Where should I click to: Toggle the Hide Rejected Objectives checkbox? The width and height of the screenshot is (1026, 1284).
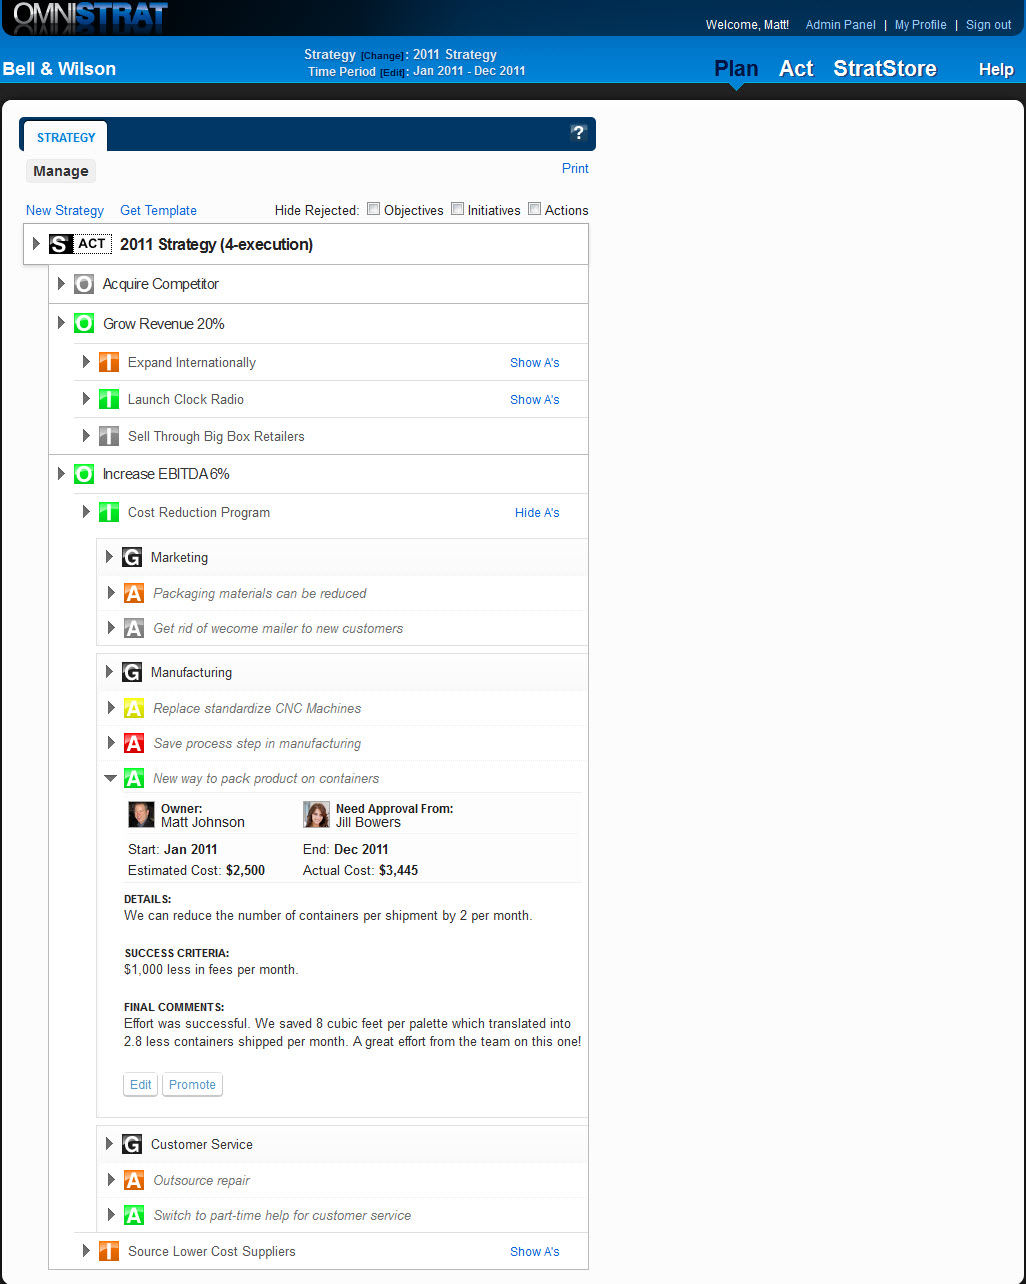pyautogui.click(x=374, y=209)
